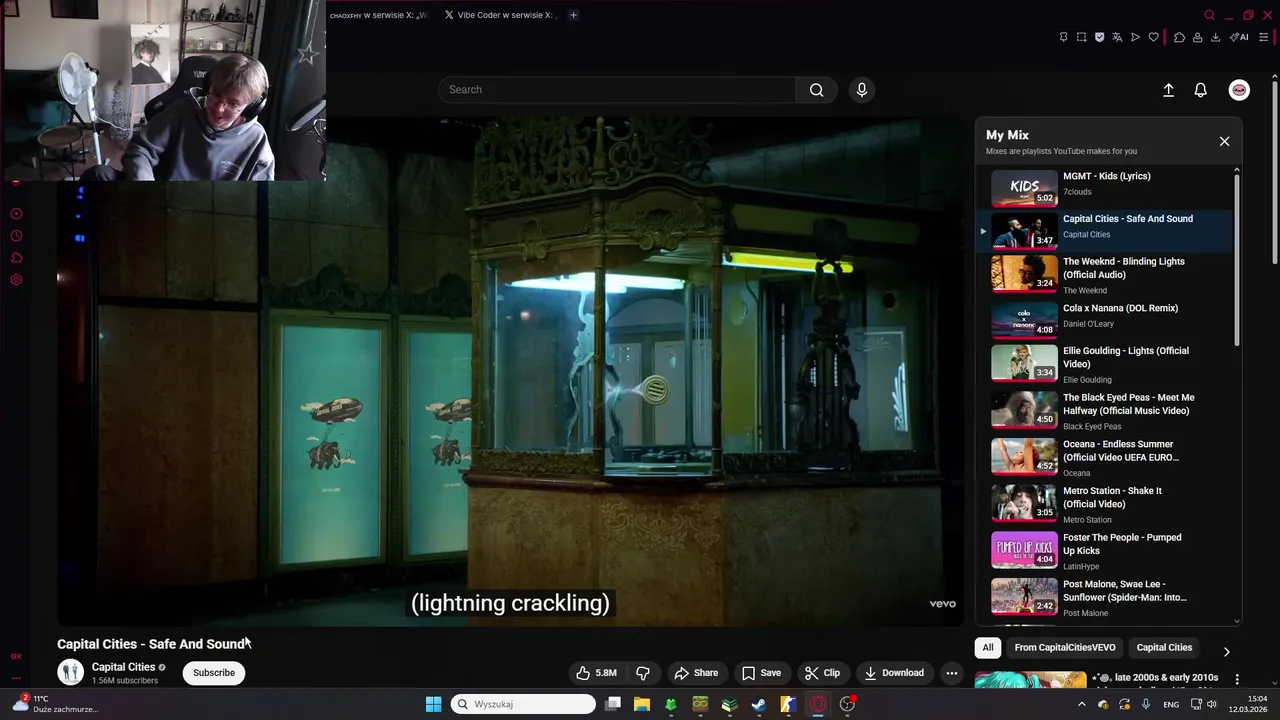Switch to the CHAOXFHY X tab
The width and height of the screenshot is (1280, 720).
[378, 15]
